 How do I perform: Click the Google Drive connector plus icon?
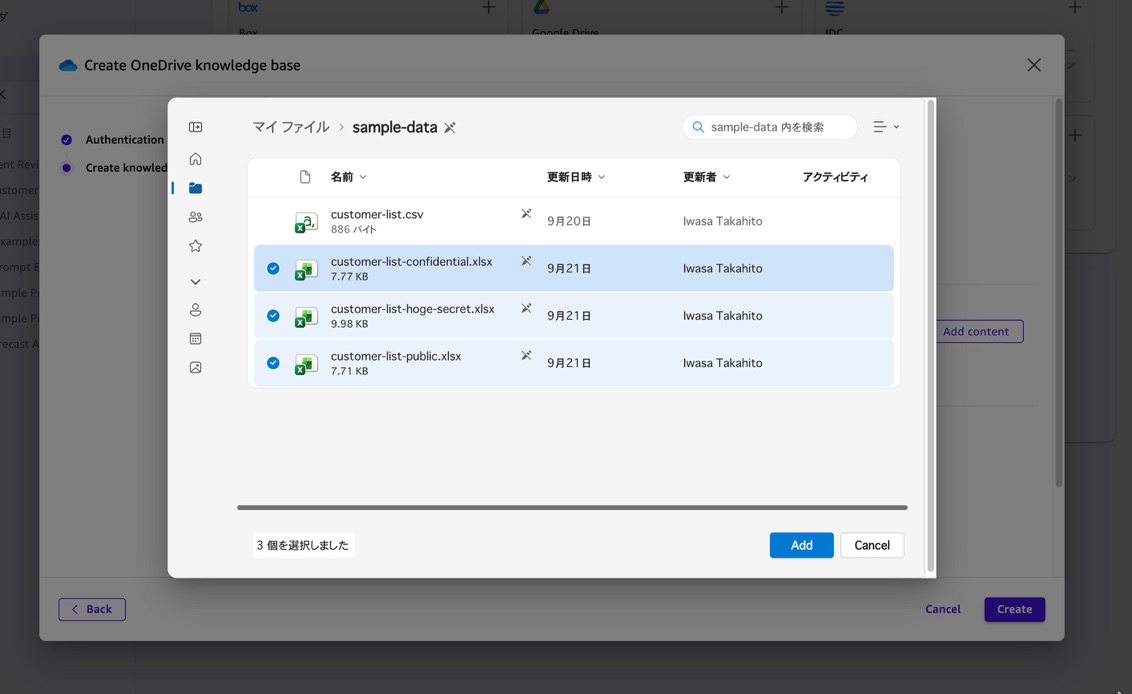coord(782,8)
